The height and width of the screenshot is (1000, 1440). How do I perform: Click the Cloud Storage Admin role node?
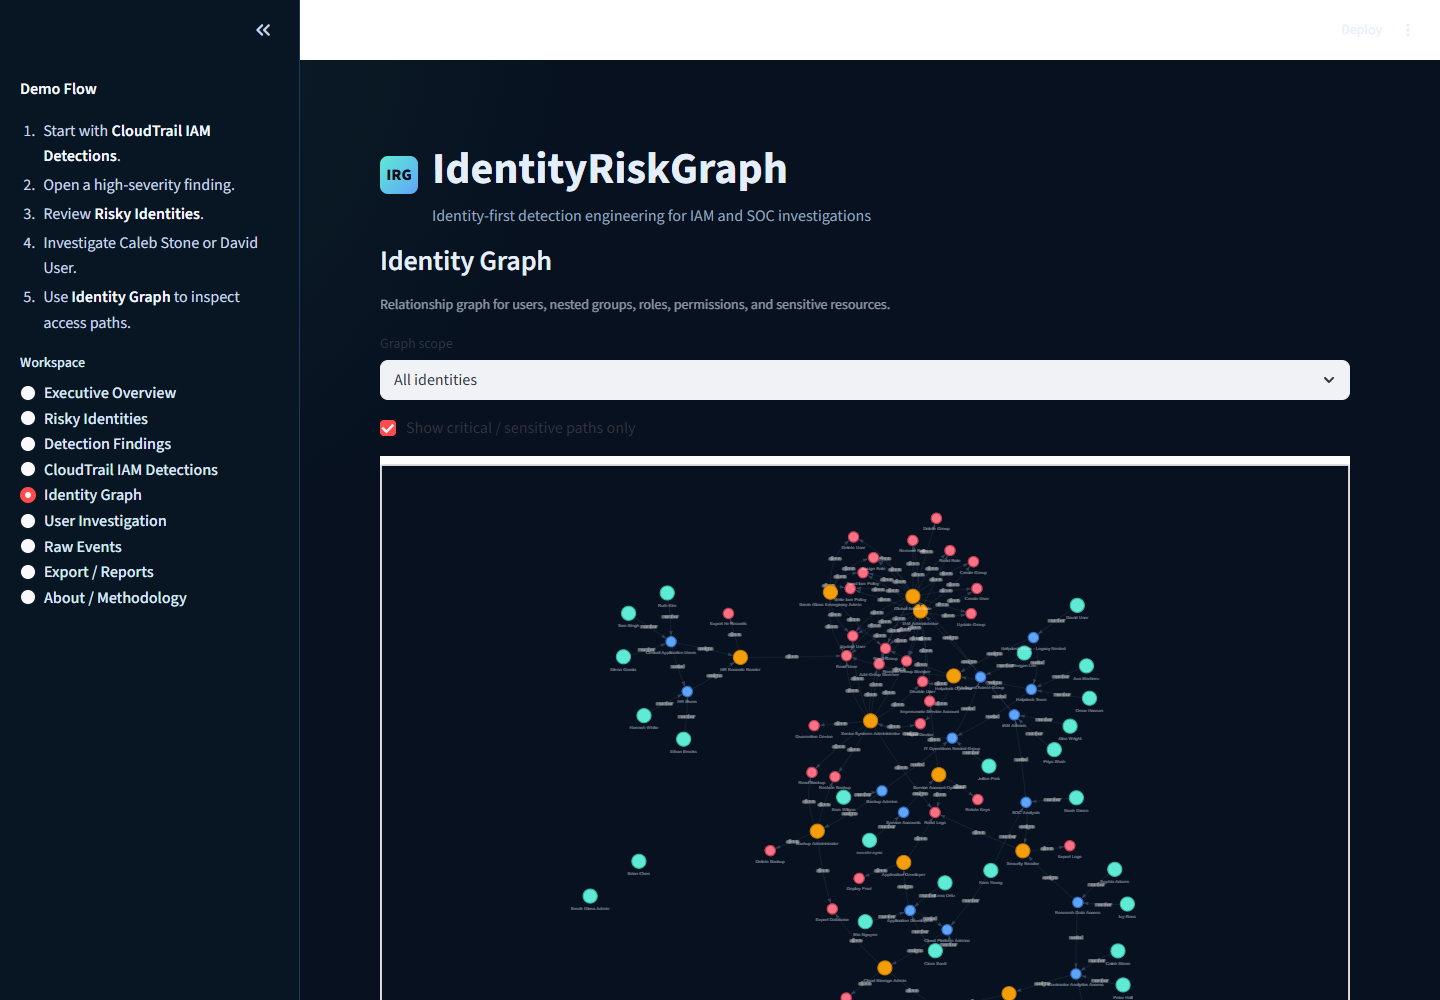884,968
